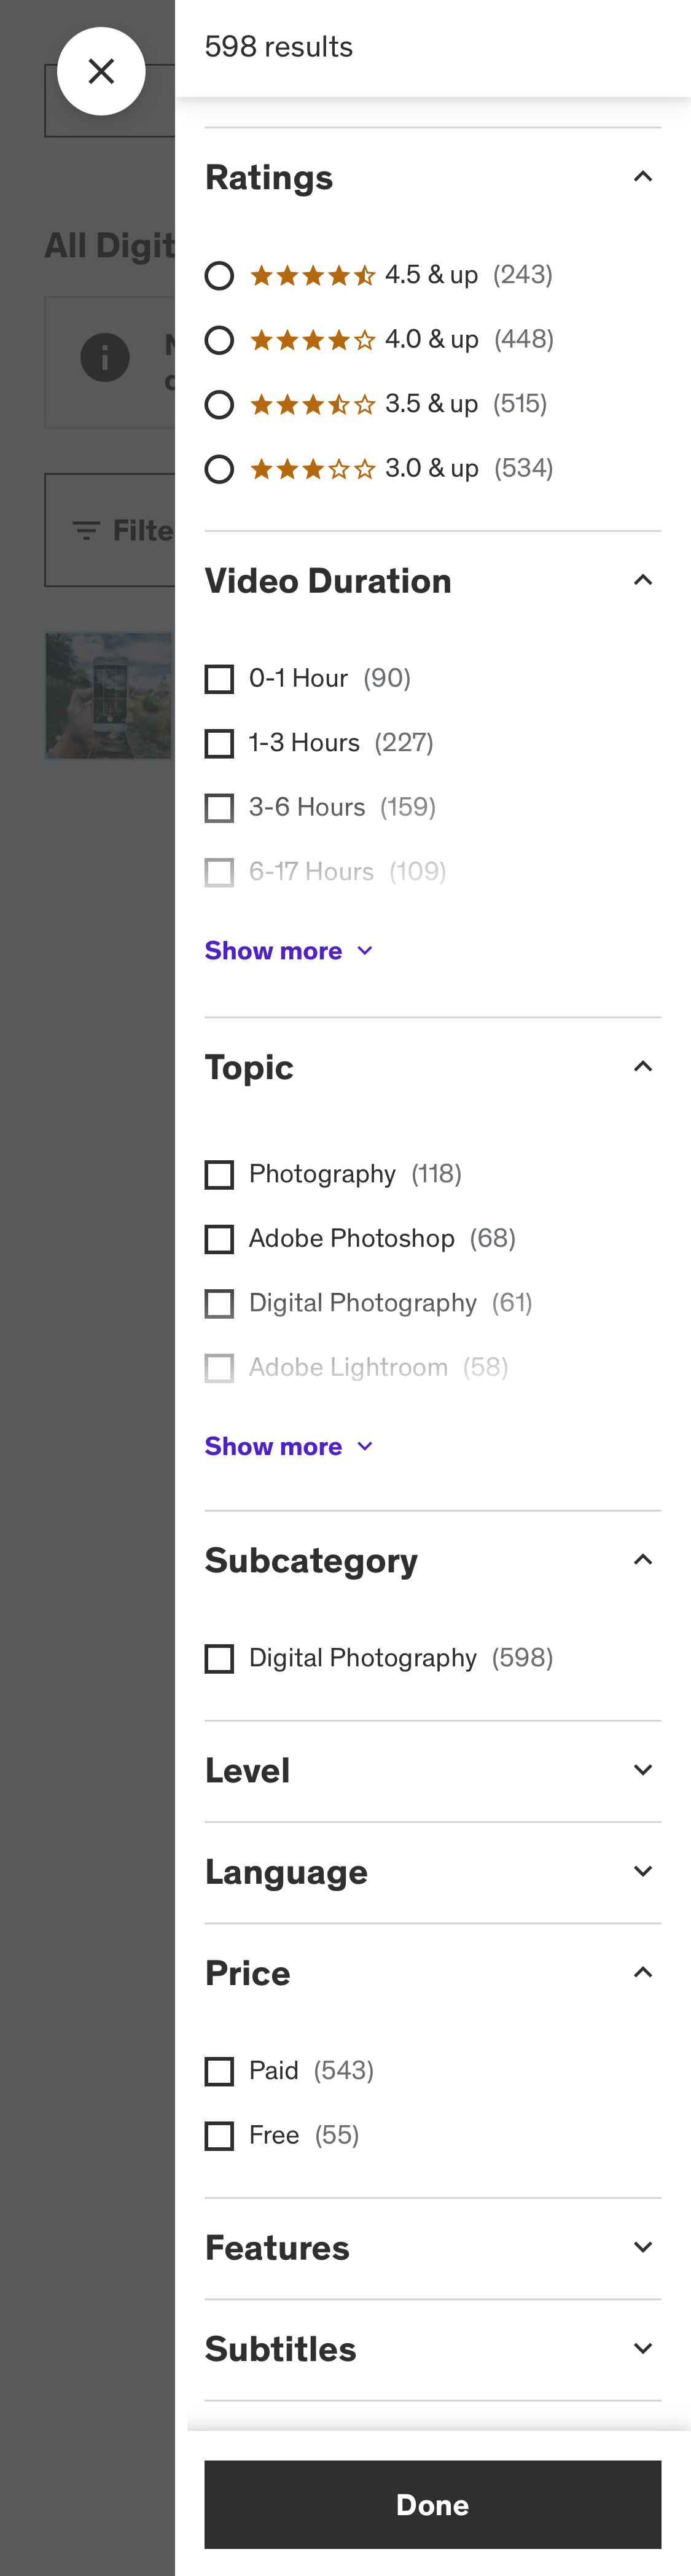691x2576 pixels.
Task: Click the info icon near the notice
Action: (x=105, y=357)
